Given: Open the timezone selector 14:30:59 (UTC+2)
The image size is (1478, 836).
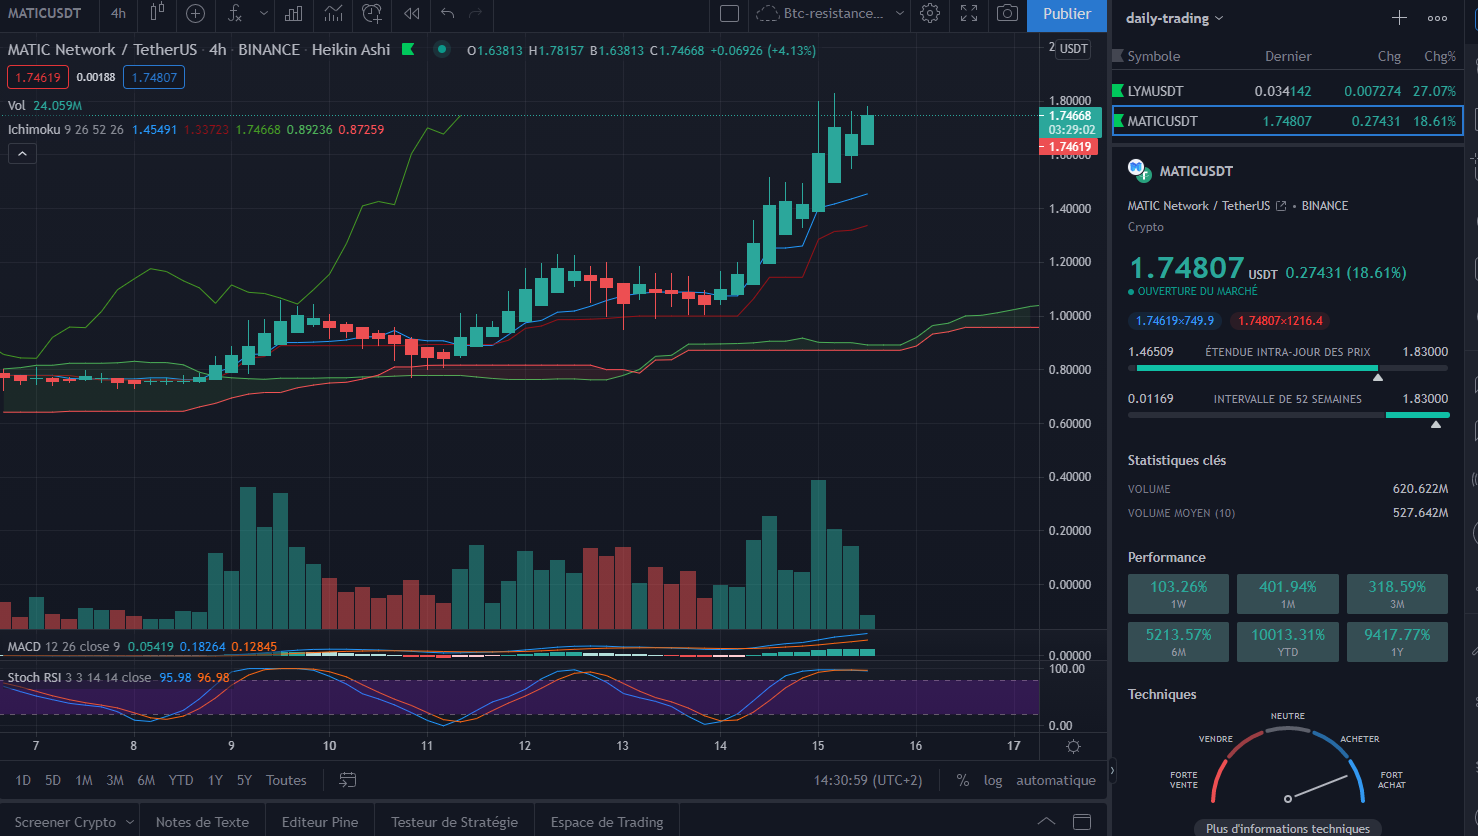Looking at the screenshot, I should point(868,780).
